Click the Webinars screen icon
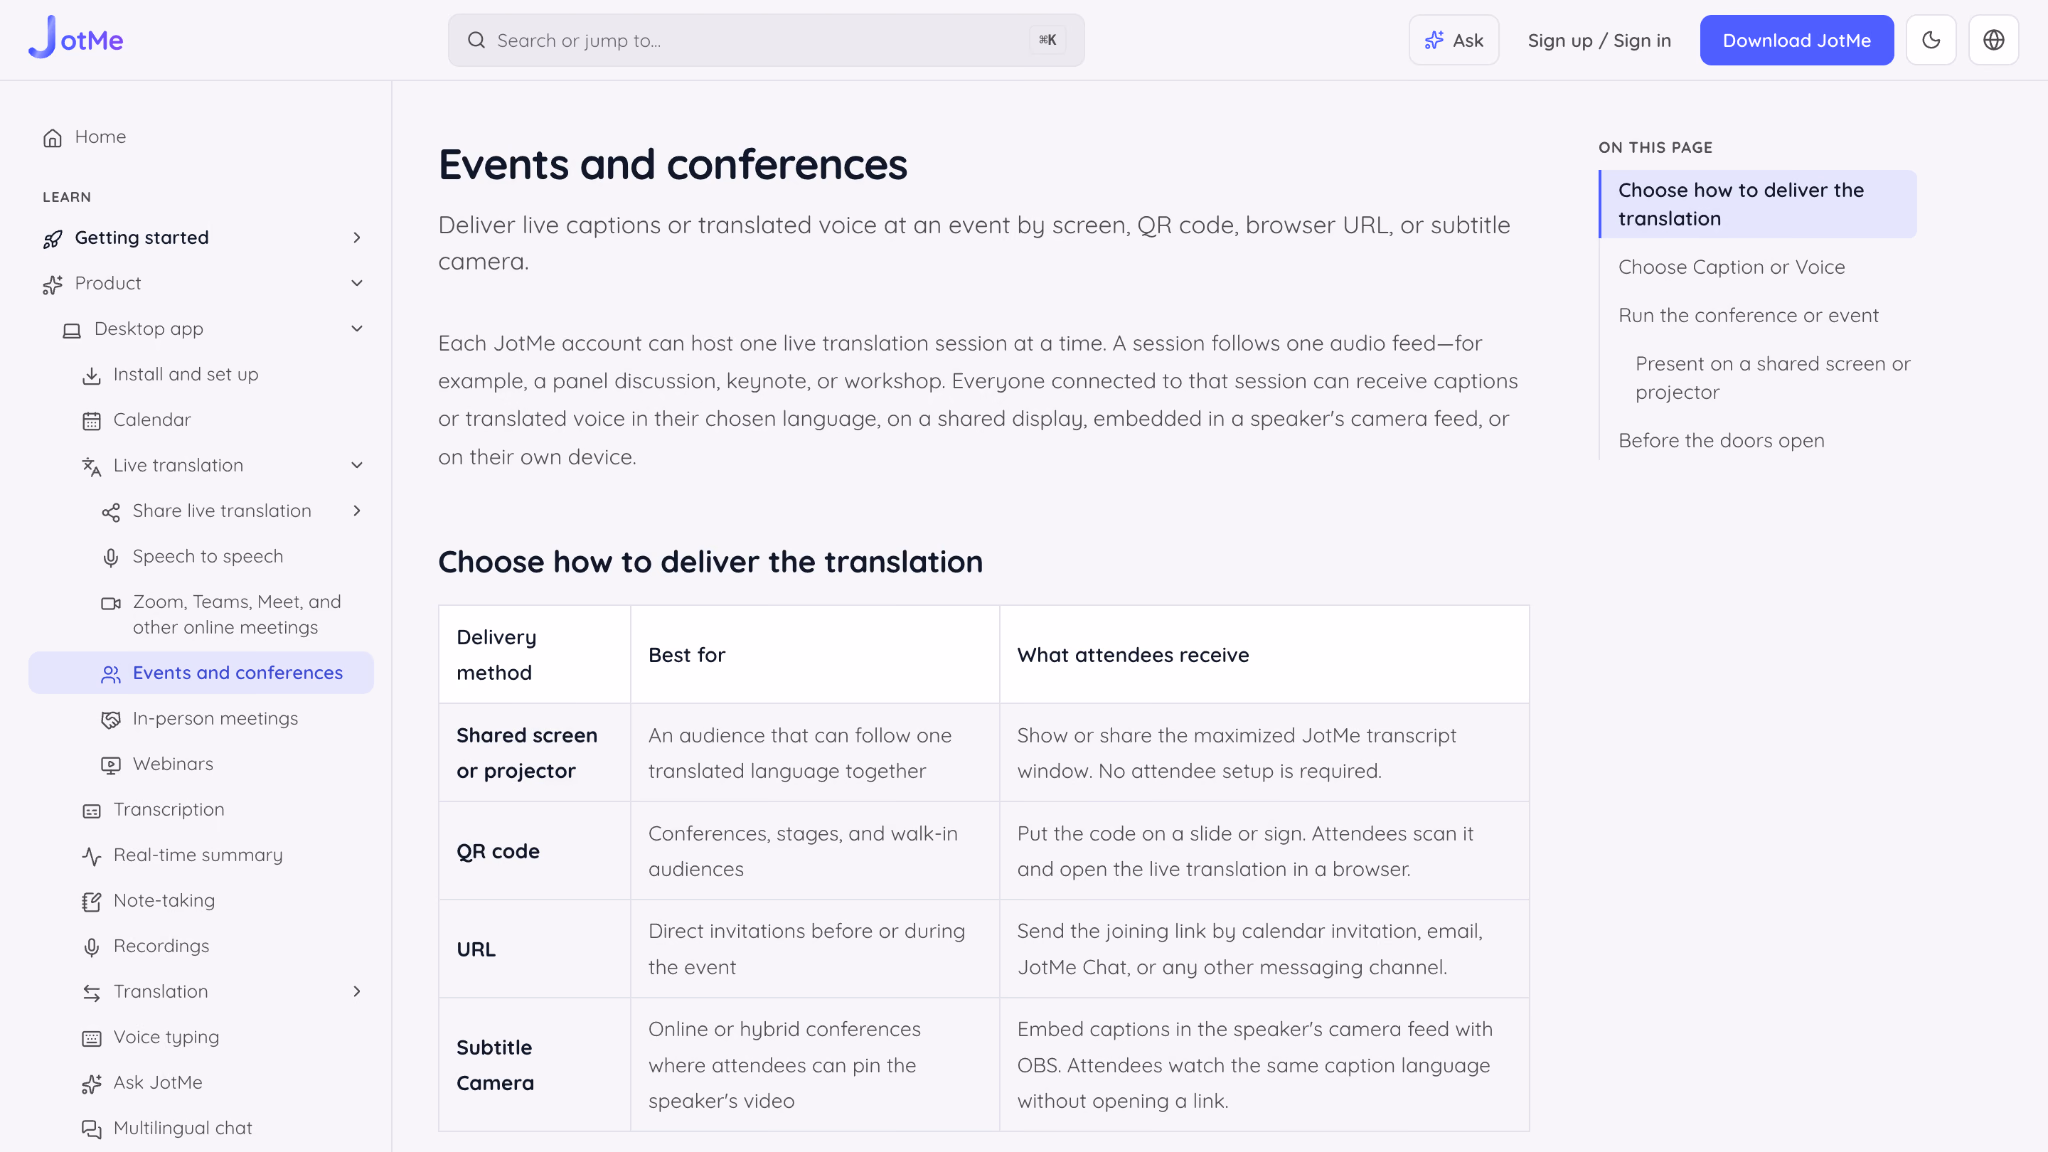 pos(111,766)
